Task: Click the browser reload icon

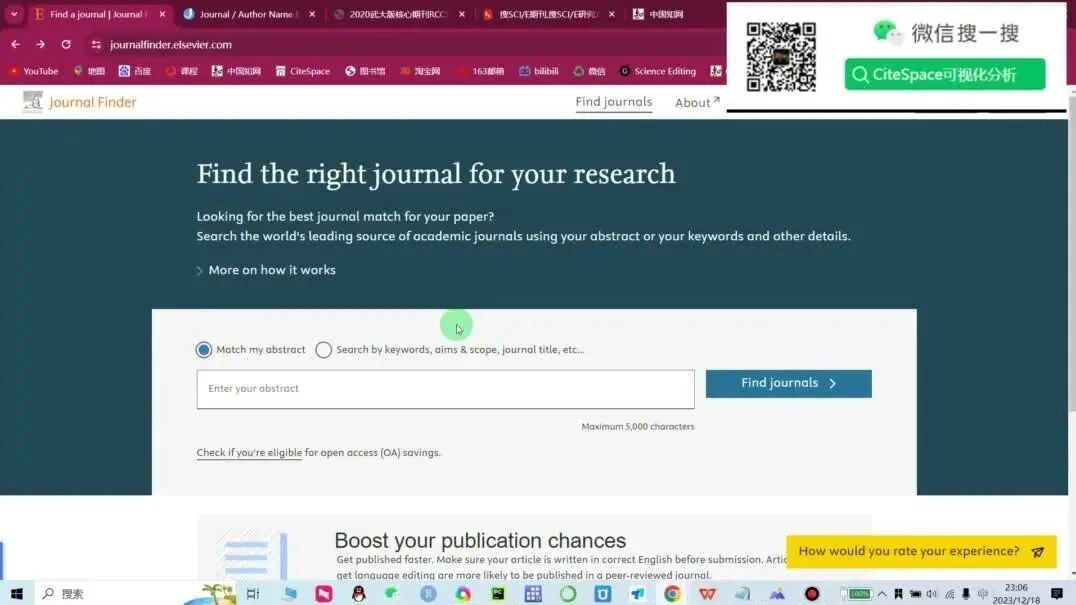Action: click(66, 45)
